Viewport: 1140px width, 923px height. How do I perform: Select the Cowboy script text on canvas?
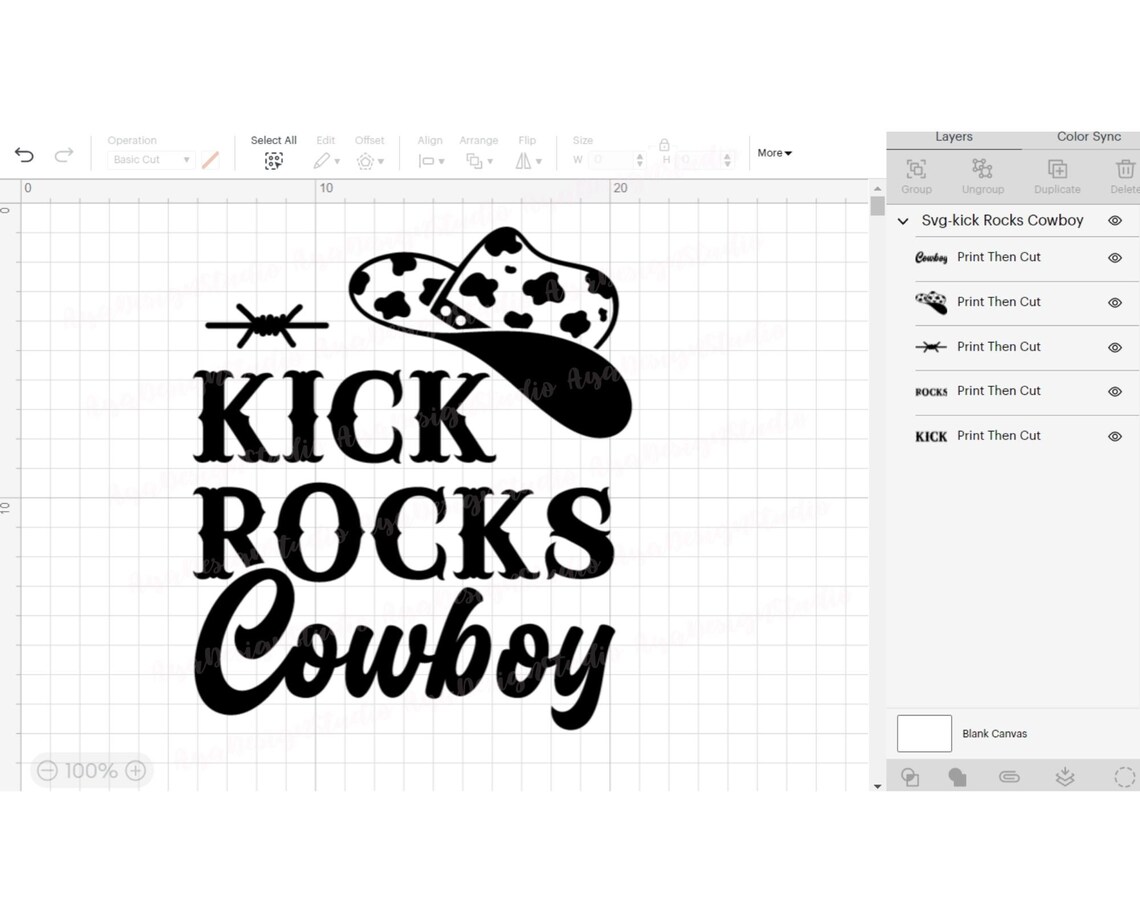point(404,650)
